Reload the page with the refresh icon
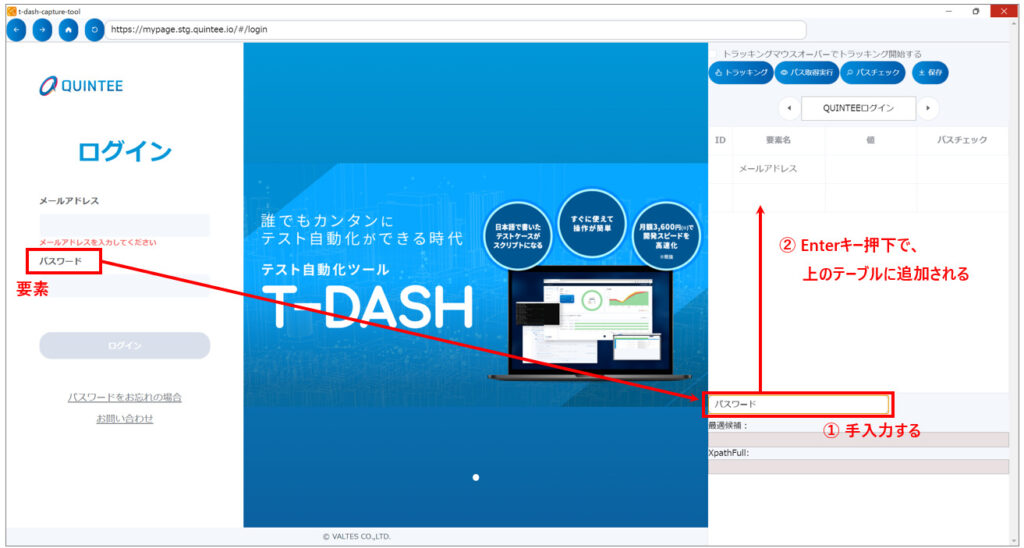The image size is (1024, 548). click(94, 30)
